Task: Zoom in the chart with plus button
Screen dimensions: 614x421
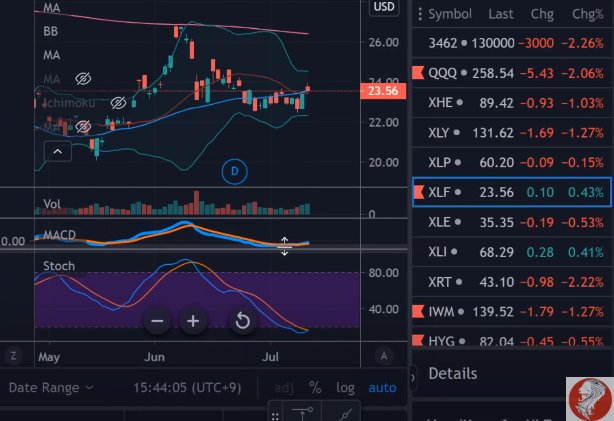Action: coord(193,321)
